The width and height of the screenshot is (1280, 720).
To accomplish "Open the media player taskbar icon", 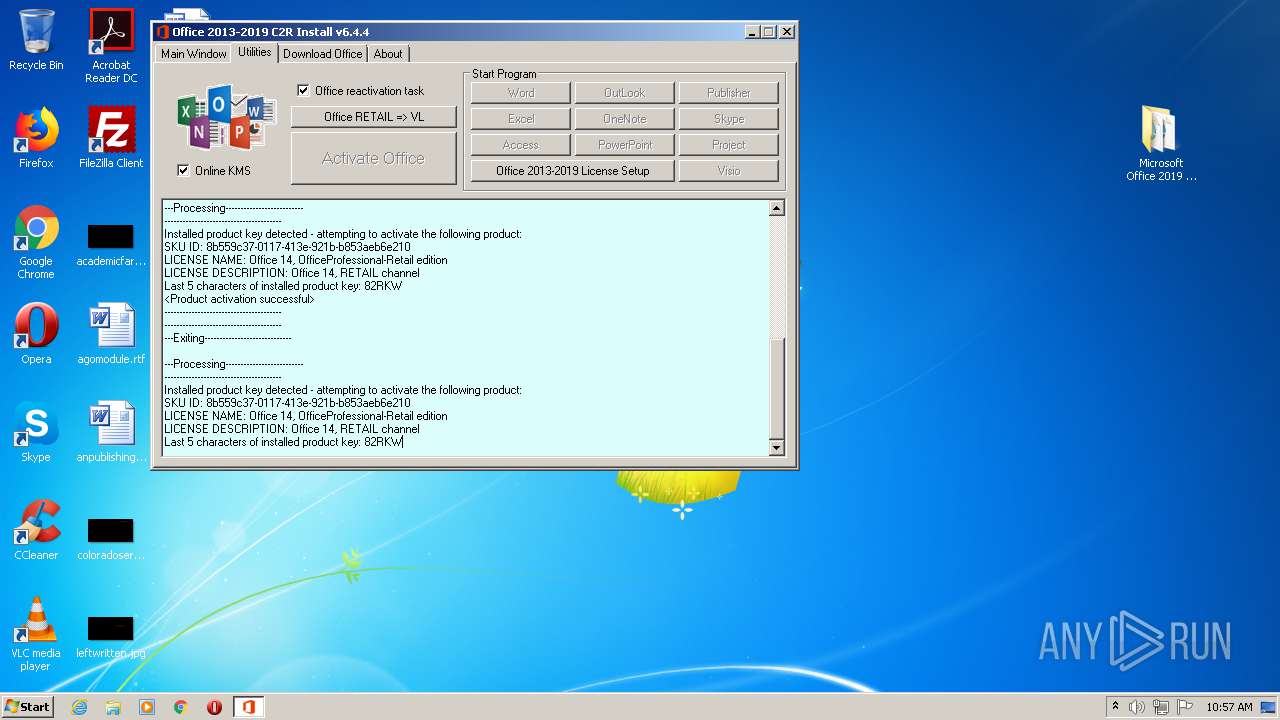I will [147, 707].
